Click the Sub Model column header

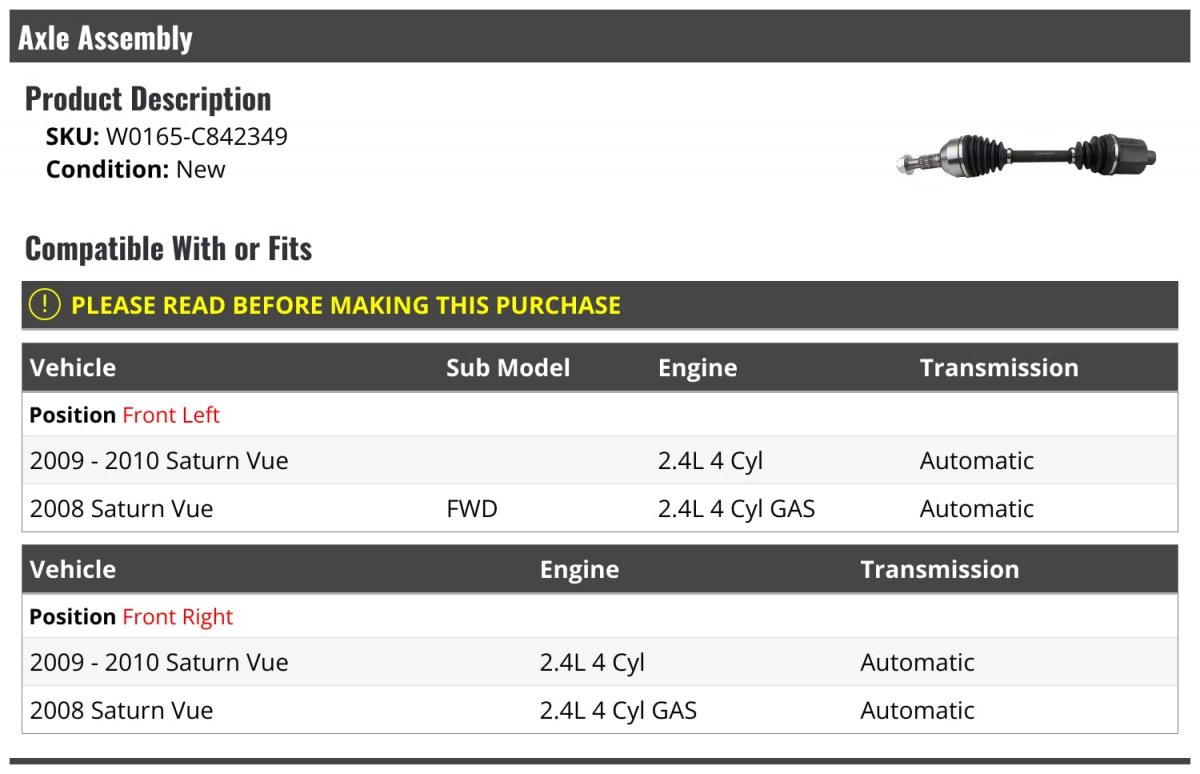(508, 368)
